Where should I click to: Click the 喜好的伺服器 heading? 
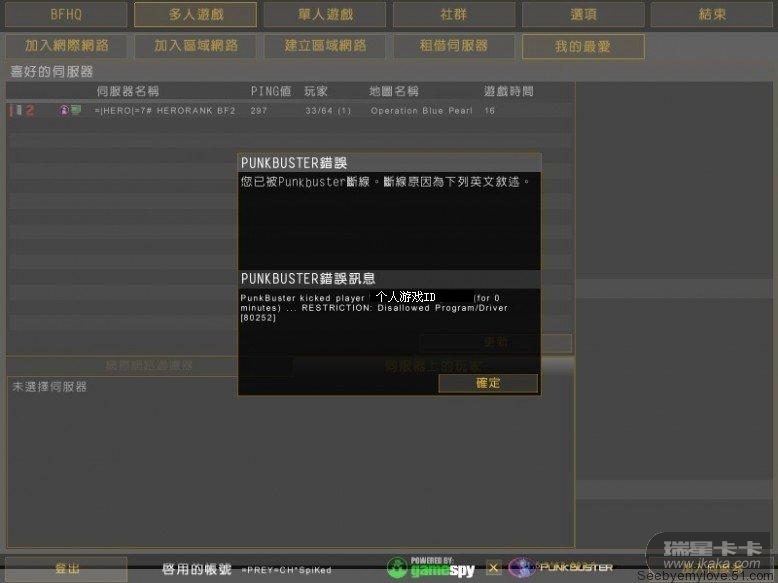click(x=52, y=72)
